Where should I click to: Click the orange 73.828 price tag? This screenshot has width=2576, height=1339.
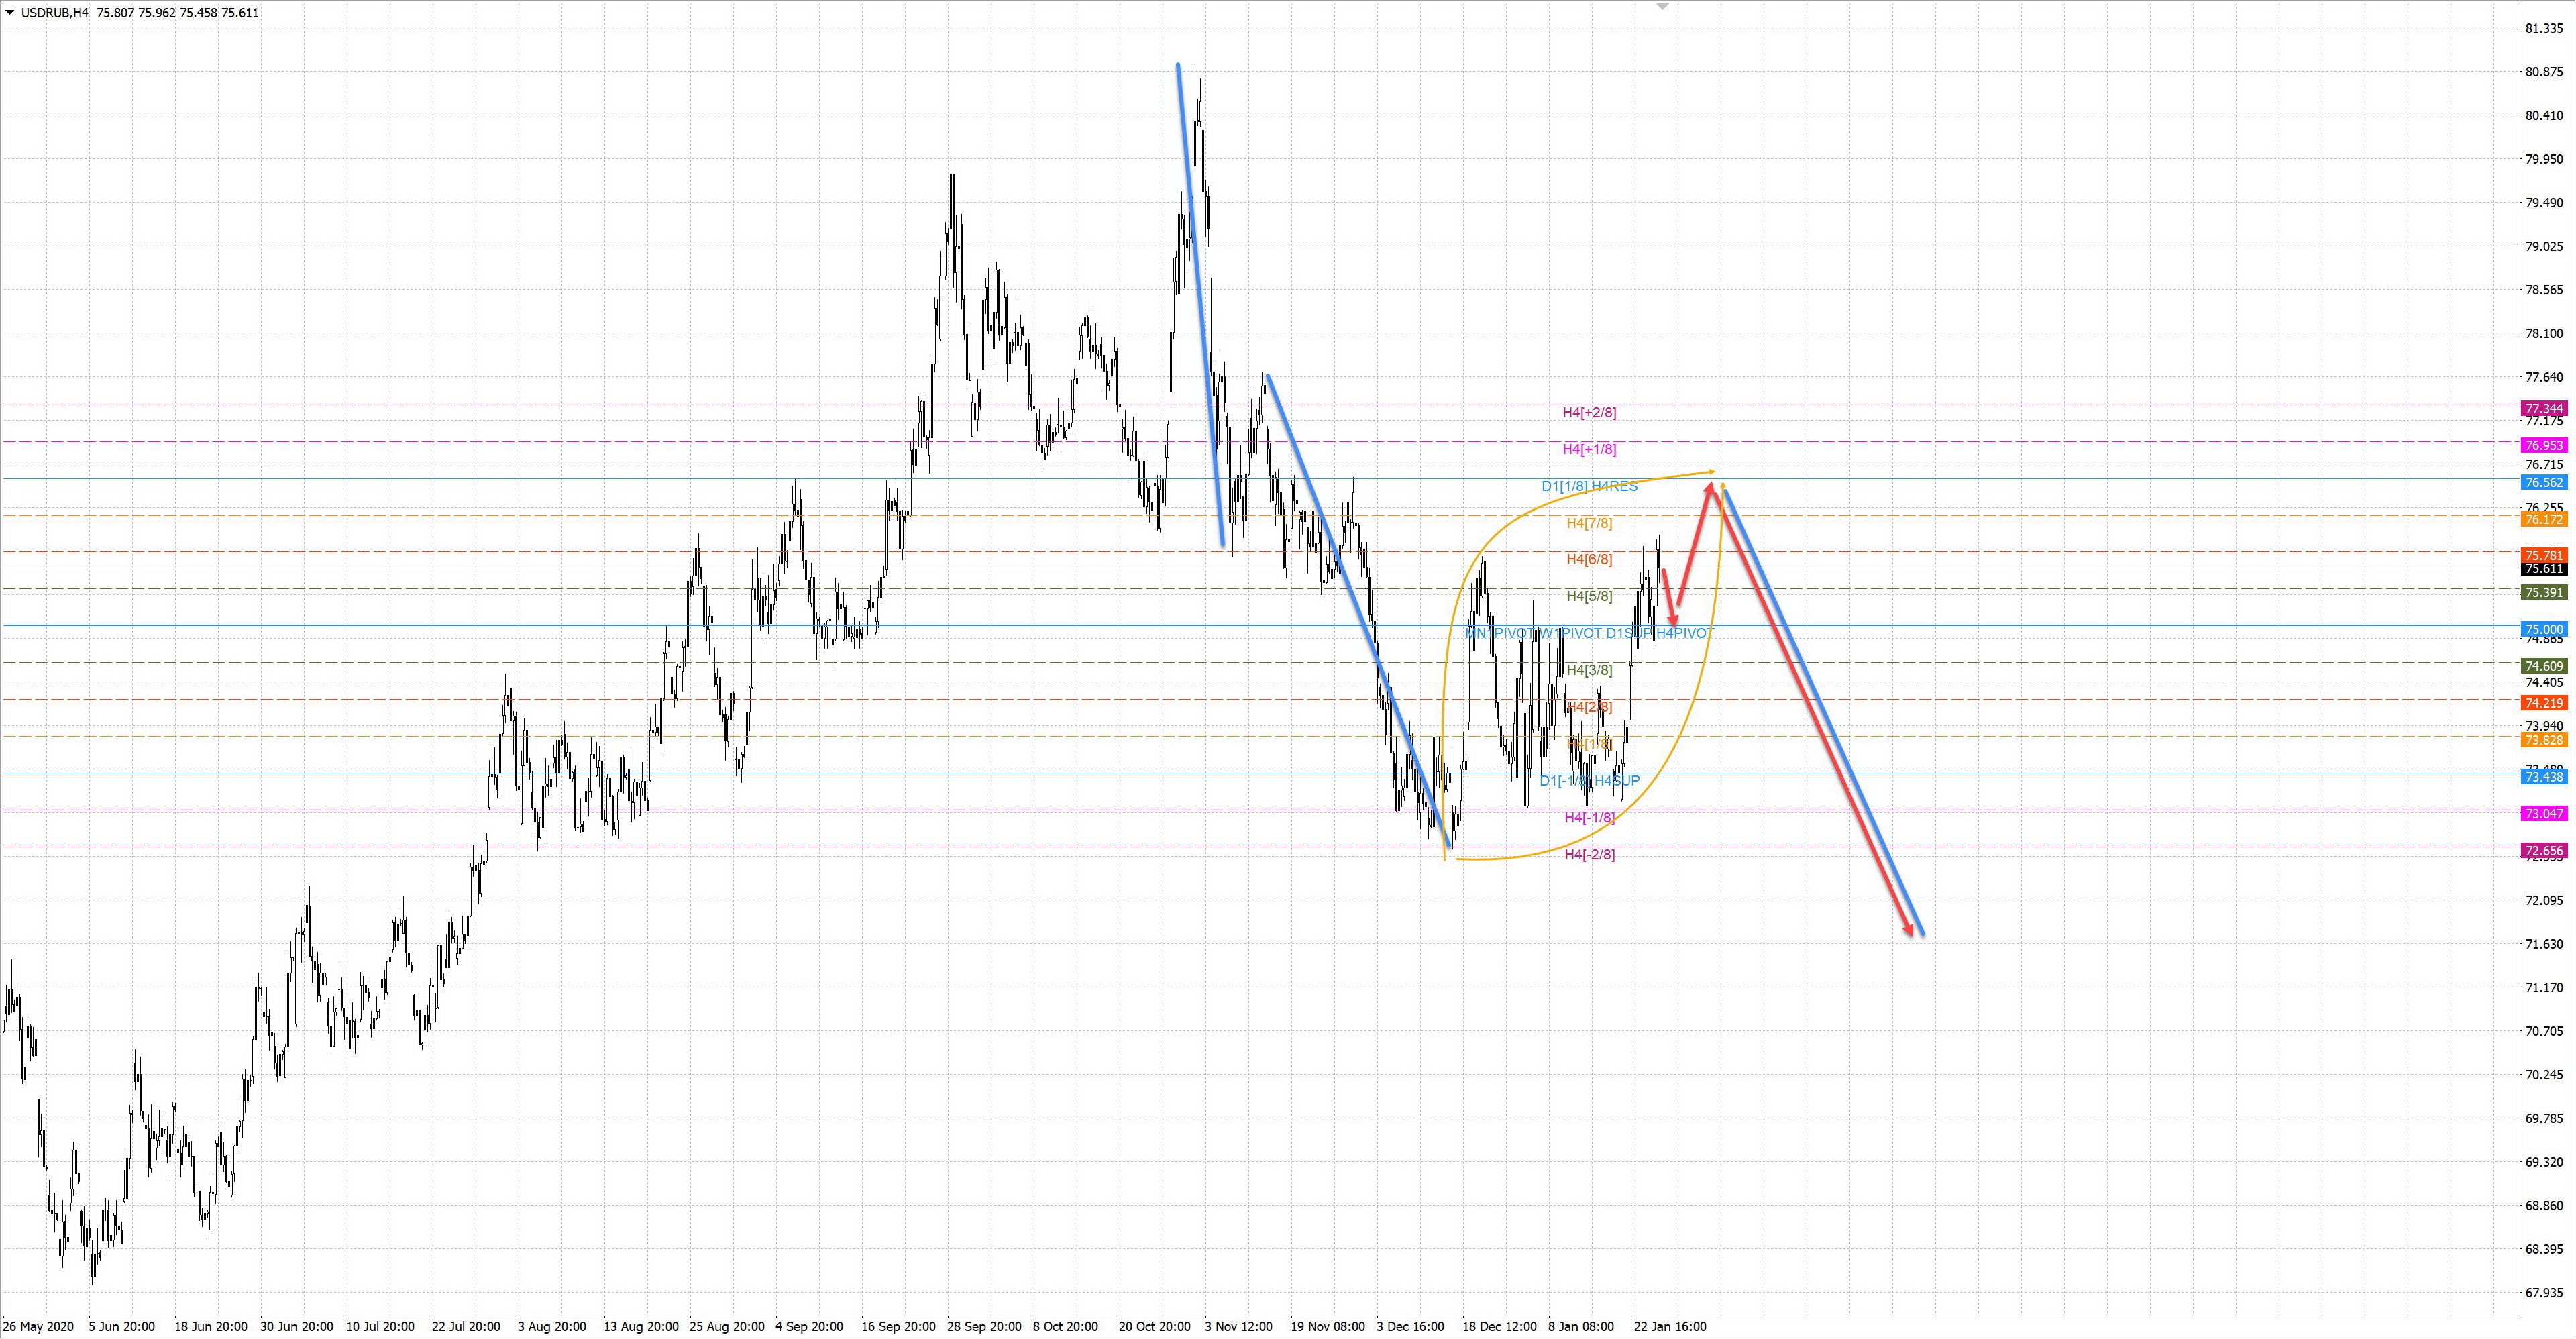[x=2544, y=740]
